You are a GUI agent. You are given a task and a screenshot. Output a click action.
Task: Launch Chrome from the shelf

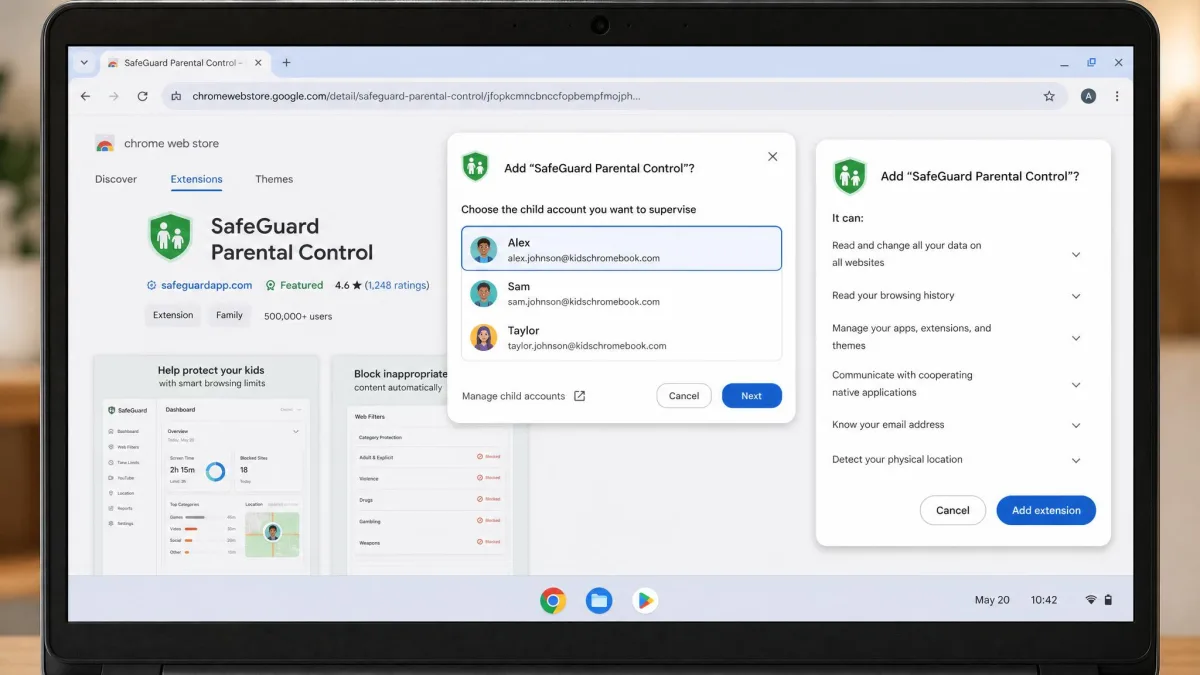point(553,600)
